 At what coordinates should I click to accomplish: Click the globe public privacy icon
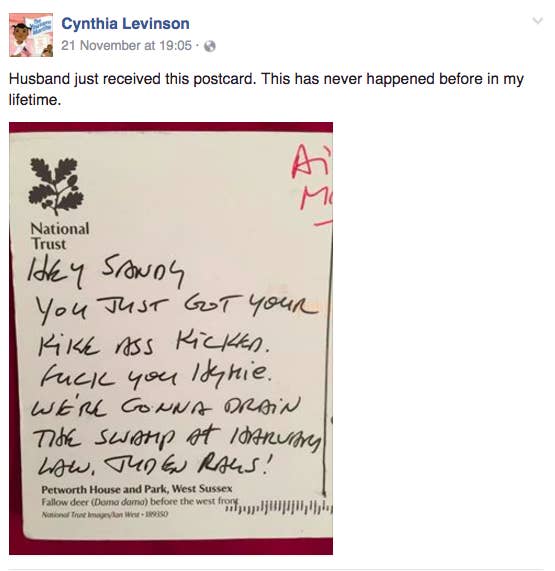[x=209, y=46]
